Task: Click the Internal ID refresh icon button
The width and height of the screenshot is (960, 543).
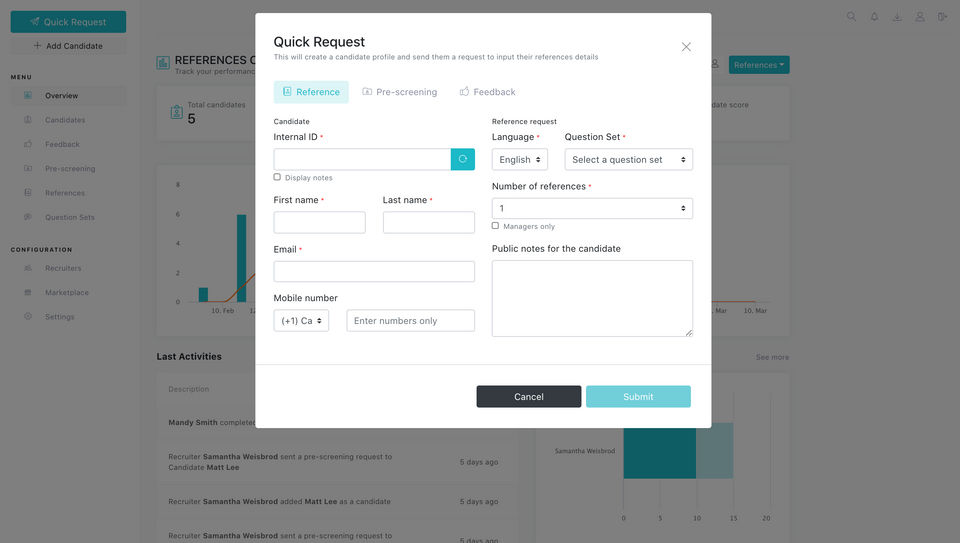Action: tap(463, 159)
